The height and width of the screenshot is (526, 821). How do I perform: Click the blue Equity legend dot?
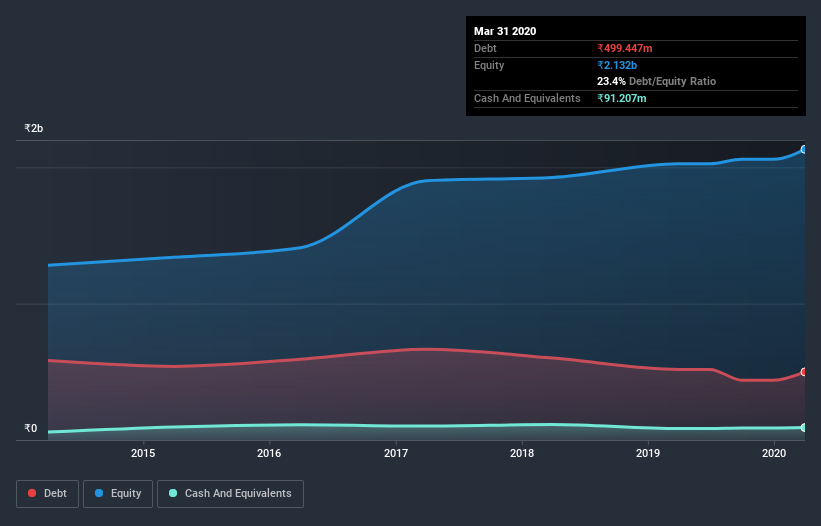tap(99, 493)
